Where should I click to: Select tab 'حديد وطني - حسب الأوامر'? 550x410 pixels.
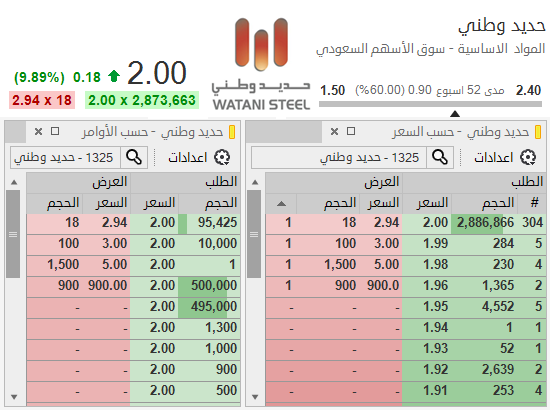(x=152, y=132)
